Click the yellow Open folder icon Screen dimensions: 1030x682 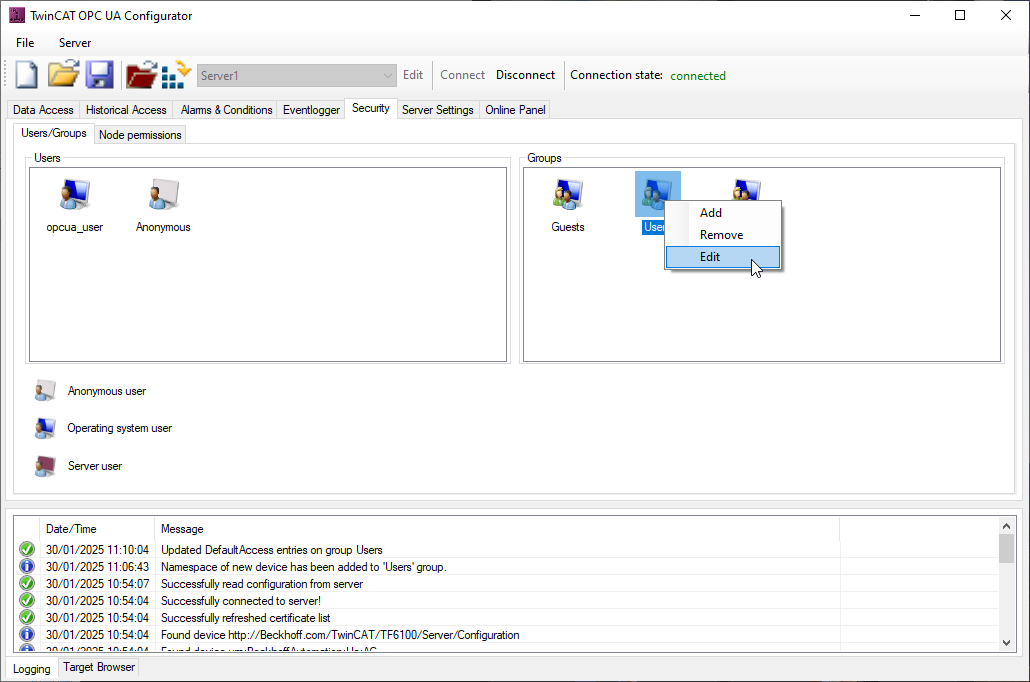63,75
